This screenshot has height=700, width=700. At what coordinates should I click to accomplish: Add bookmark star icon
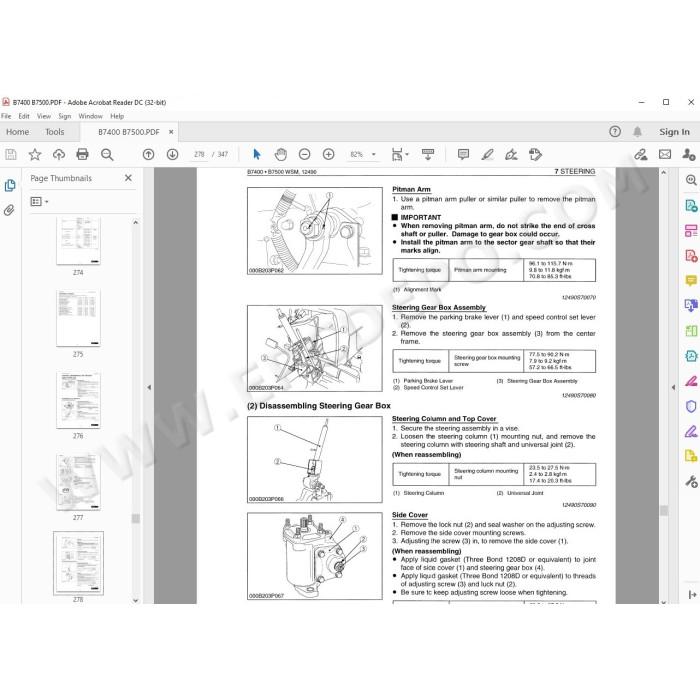(35, 154)
